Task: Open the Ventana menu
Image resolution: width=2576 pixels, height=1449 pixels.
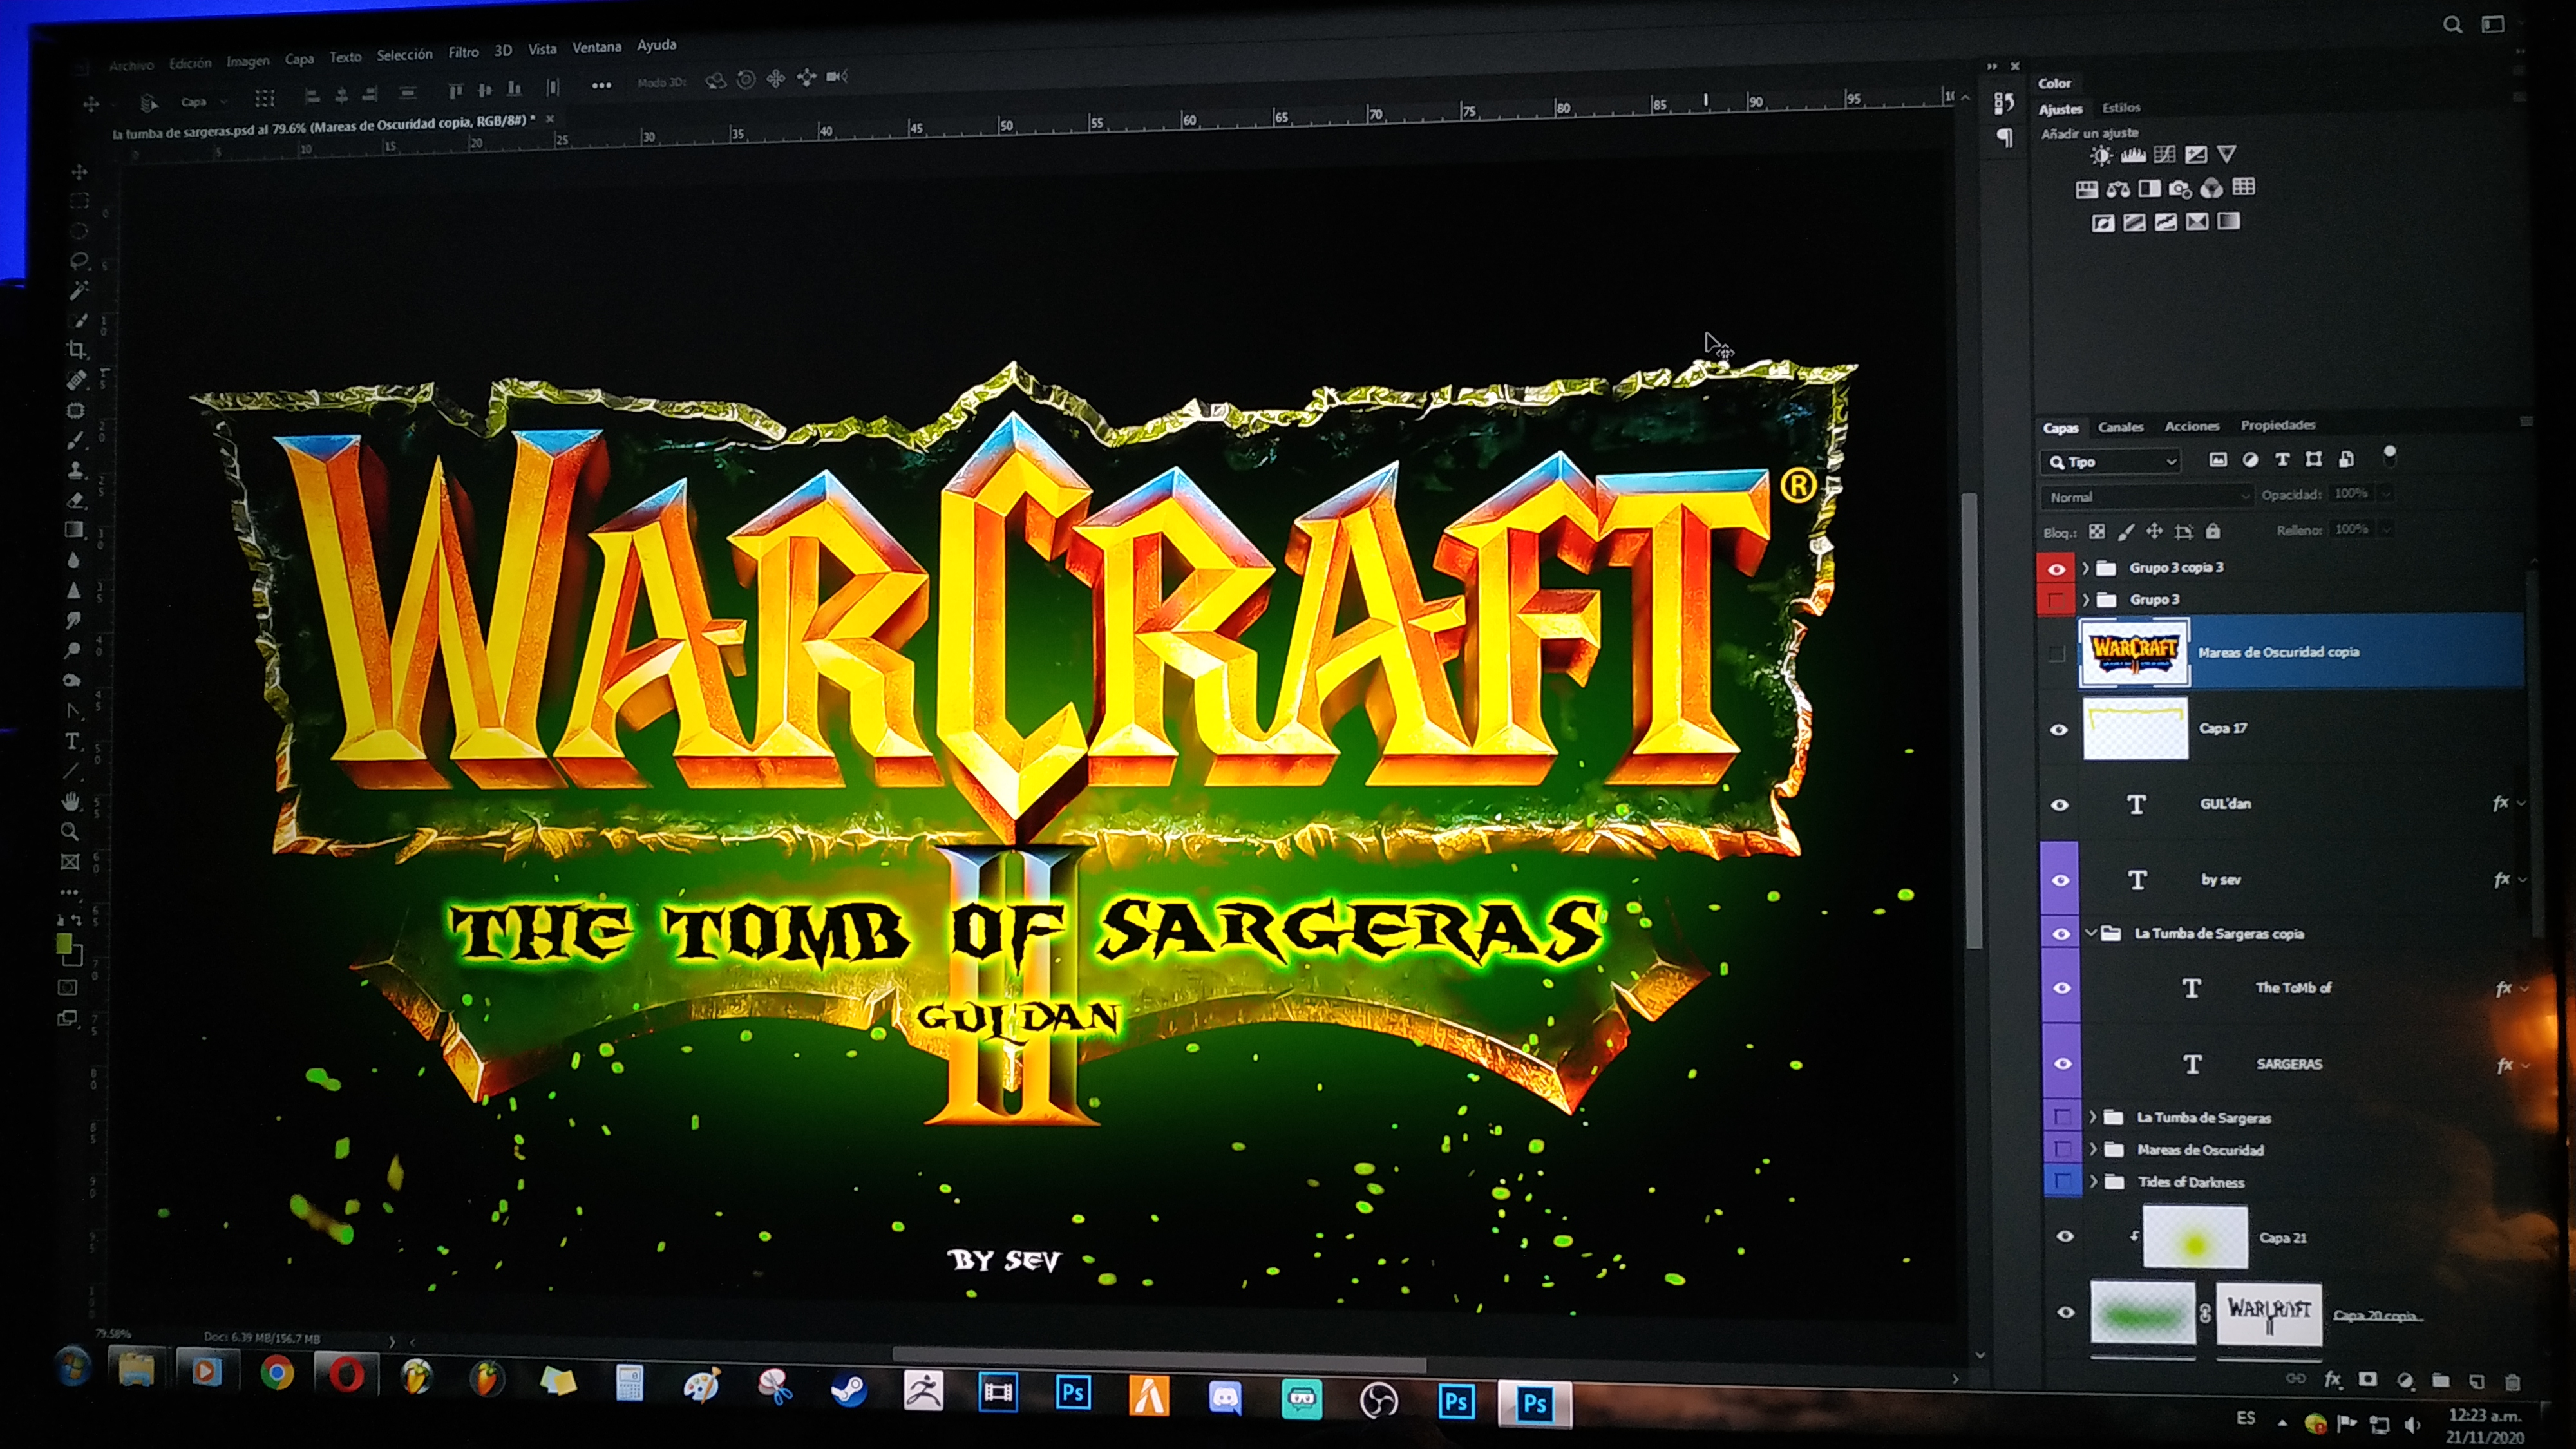Action: pyautogui.click(x=597, y=47)
